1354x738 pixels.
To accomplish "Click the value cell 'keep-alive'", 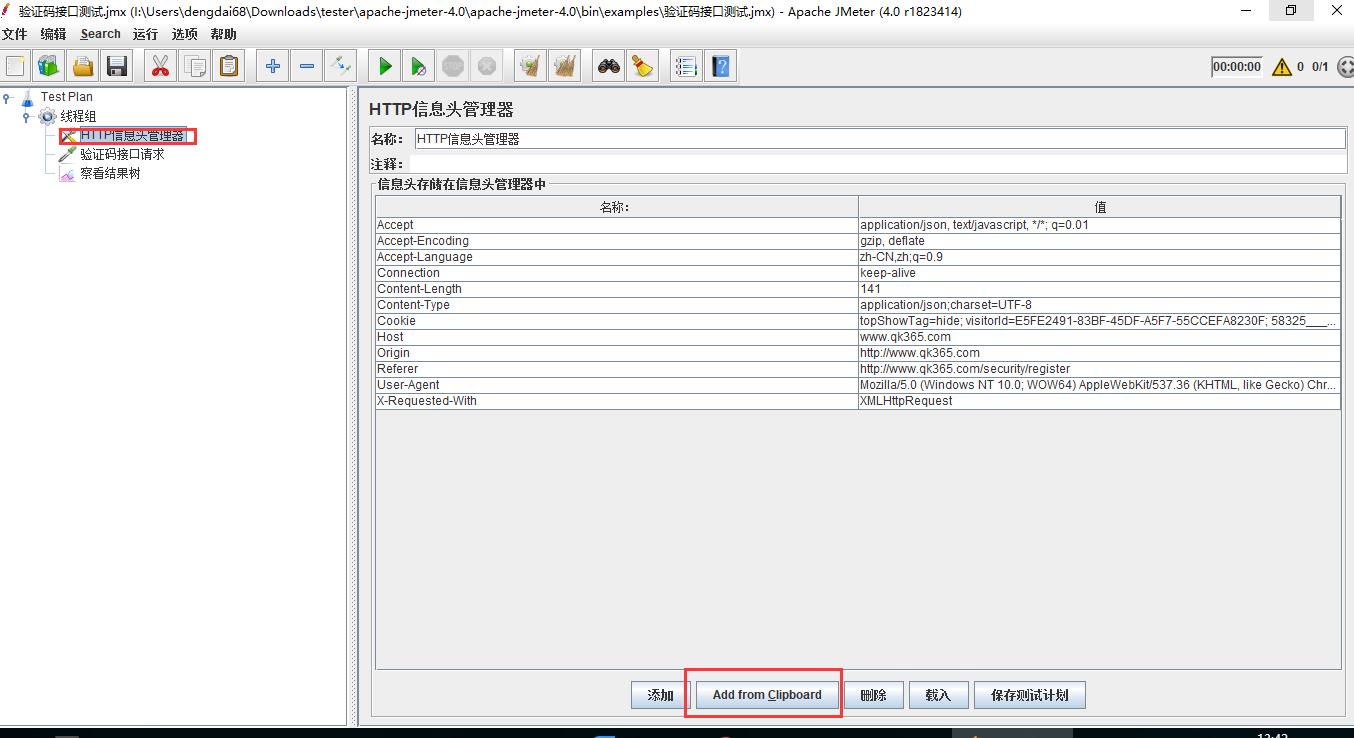I will pos(1100,273).
